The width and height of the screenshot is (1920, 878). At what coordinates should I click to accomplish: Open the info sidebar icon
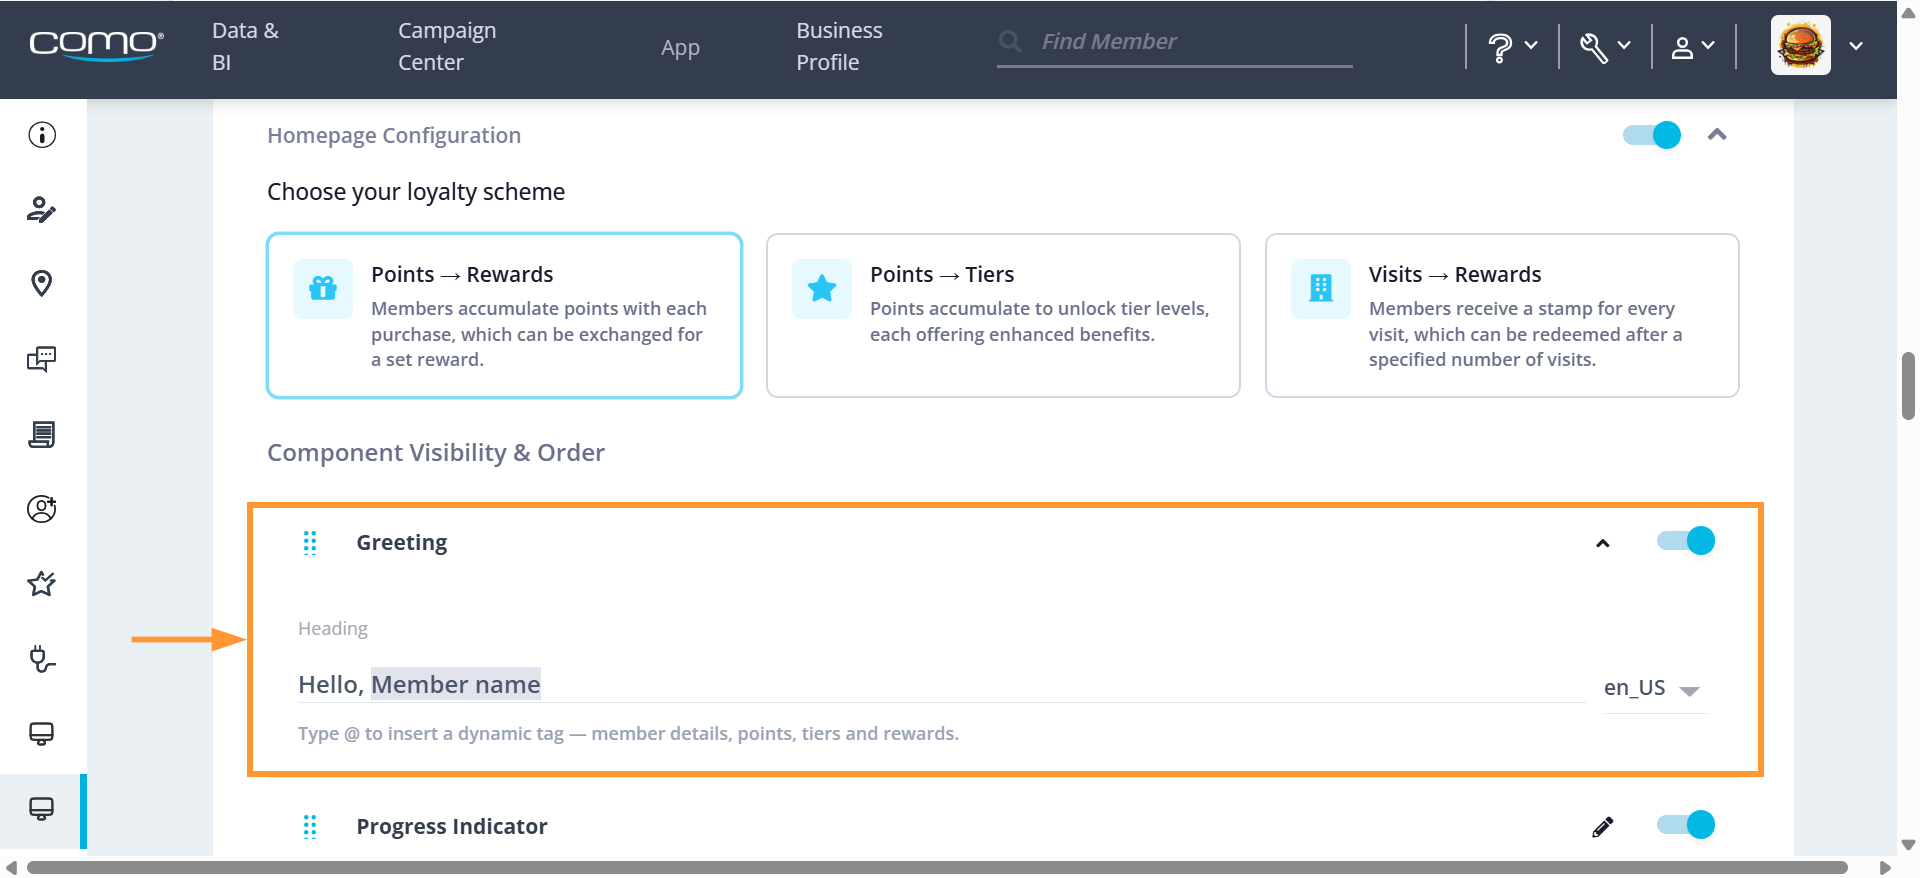pos(42,135)
